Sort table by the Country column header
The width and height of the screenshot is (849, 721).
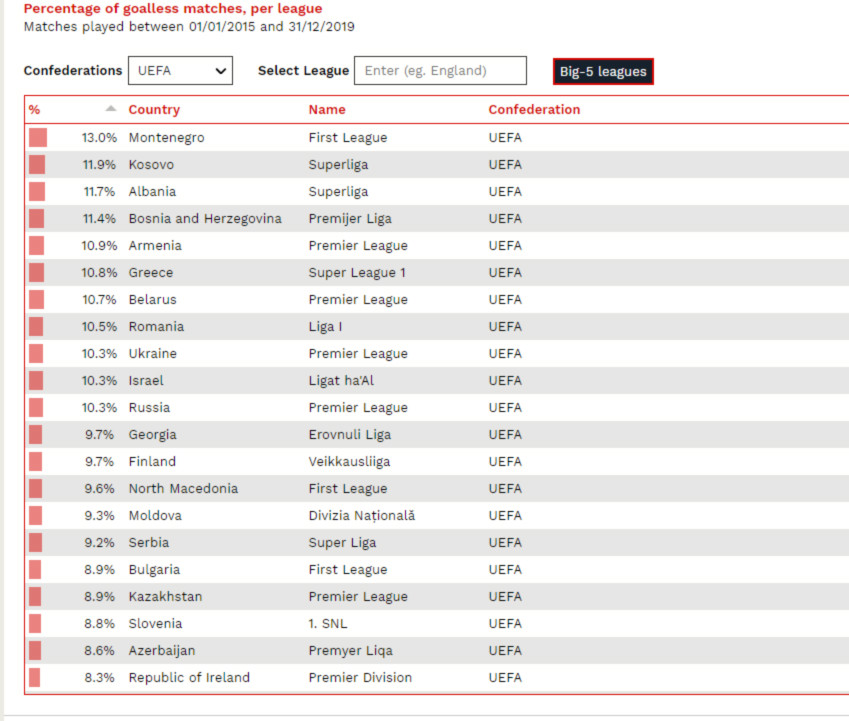pyautogui.click(x=154, y=110)
